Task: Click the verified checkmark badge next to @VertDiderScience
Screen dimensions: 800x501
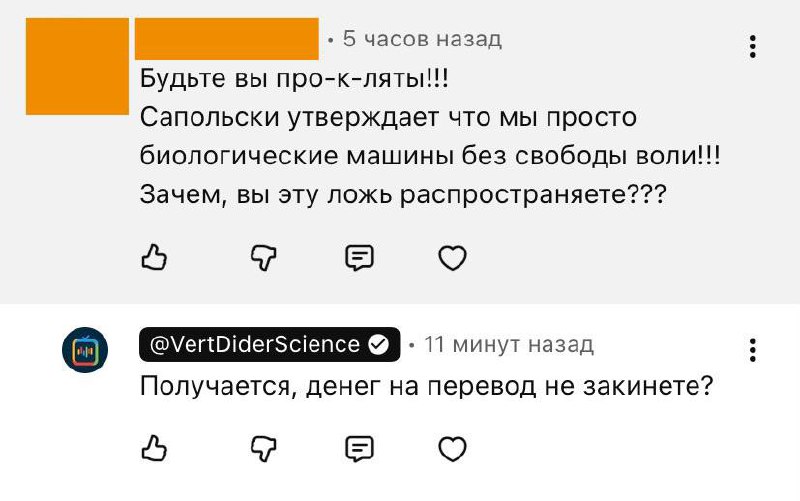Action: 379,345
